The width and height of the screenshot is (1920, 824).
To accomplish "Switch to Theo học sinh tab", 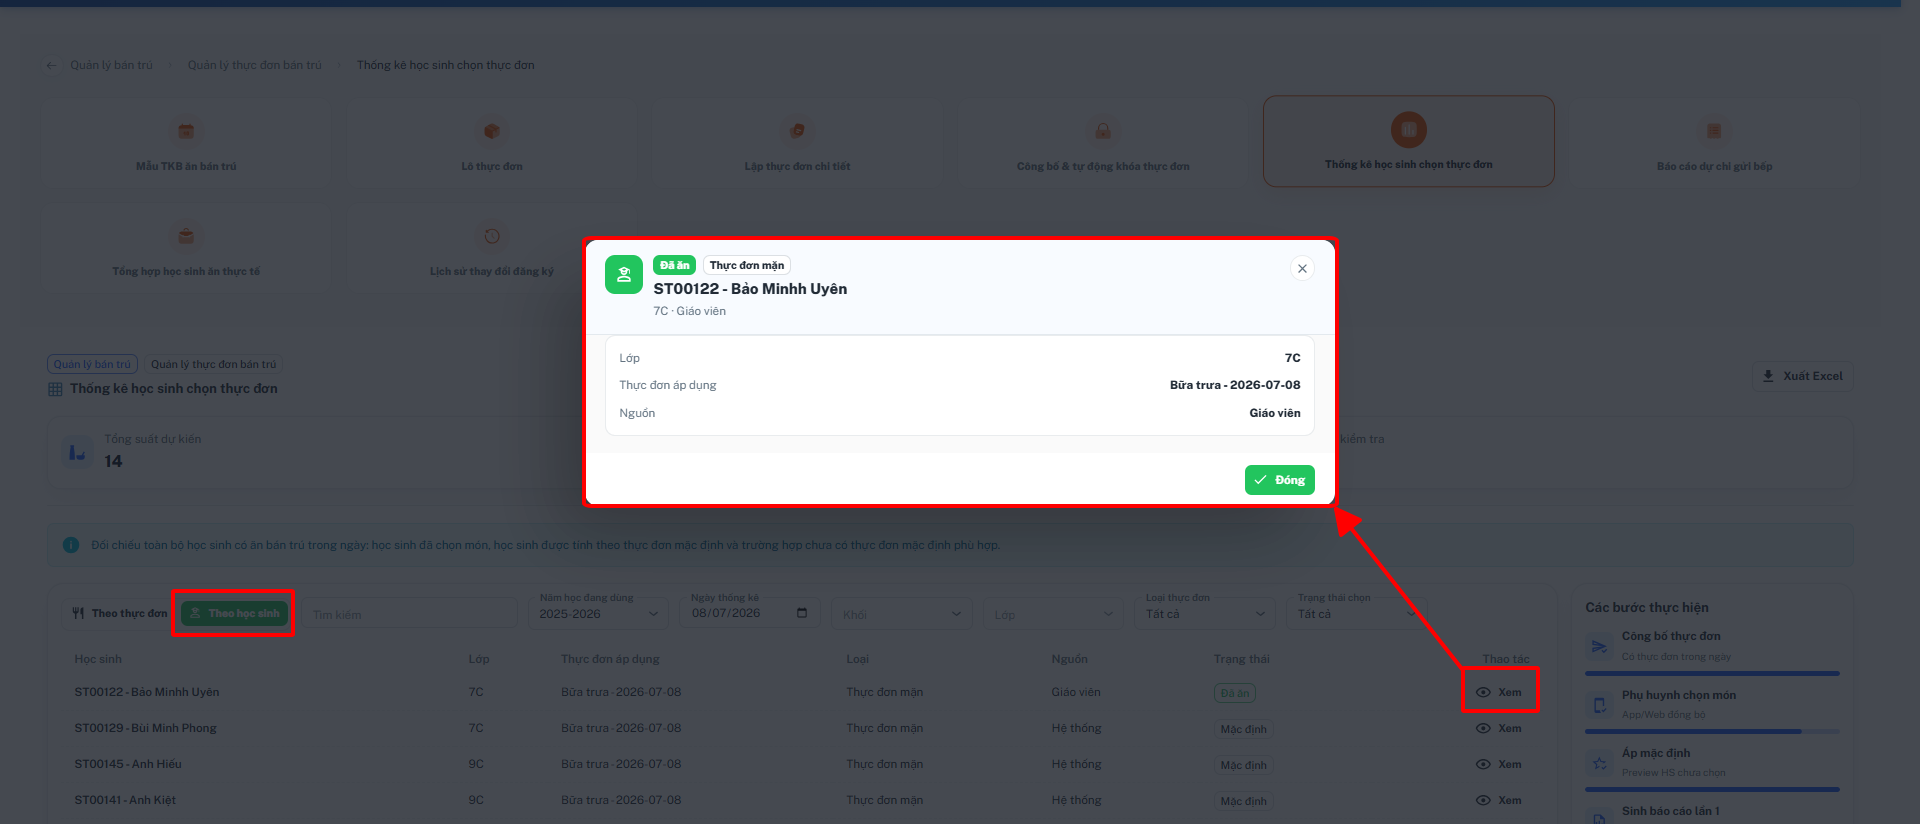I will (235, 613).
